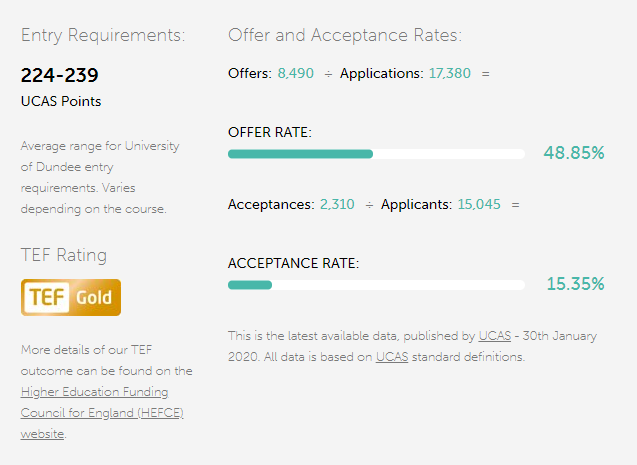Click the TEF Gold badge
637x465 pixels.
point(71,297)
